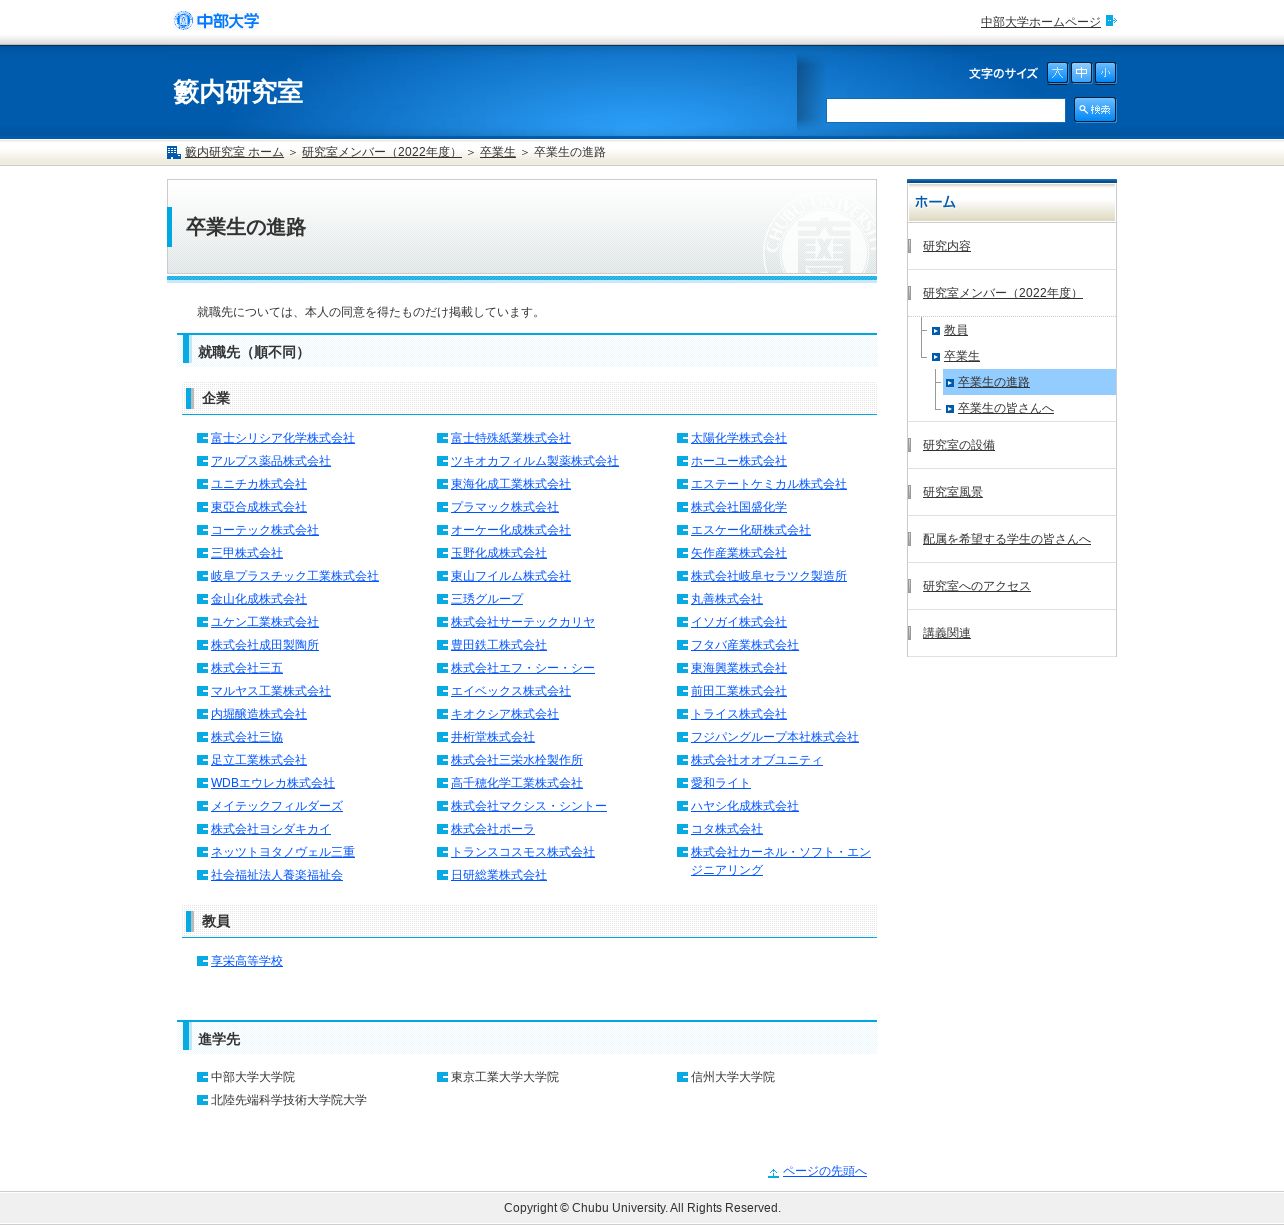Open 享栄高等学校 link
Screen dimensions: 1284x1225
coord(247,961)
